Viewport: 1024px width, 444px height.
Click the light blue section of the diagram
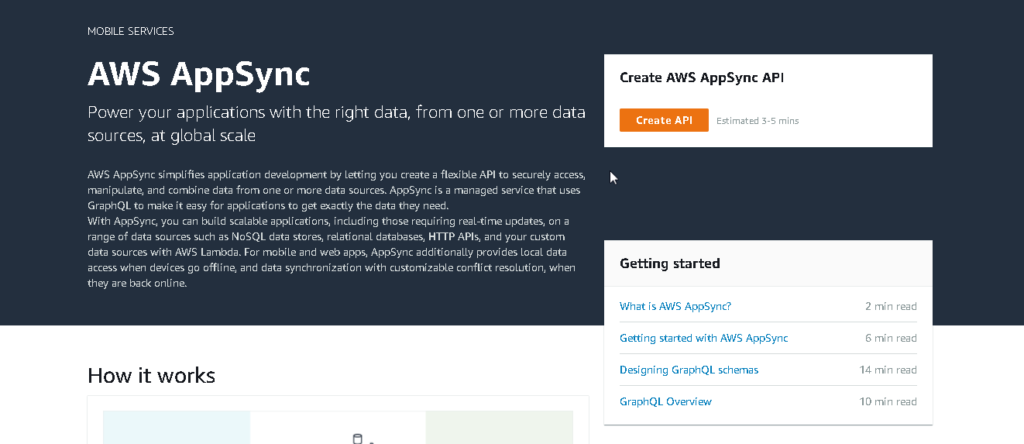[x=176, y=428]
